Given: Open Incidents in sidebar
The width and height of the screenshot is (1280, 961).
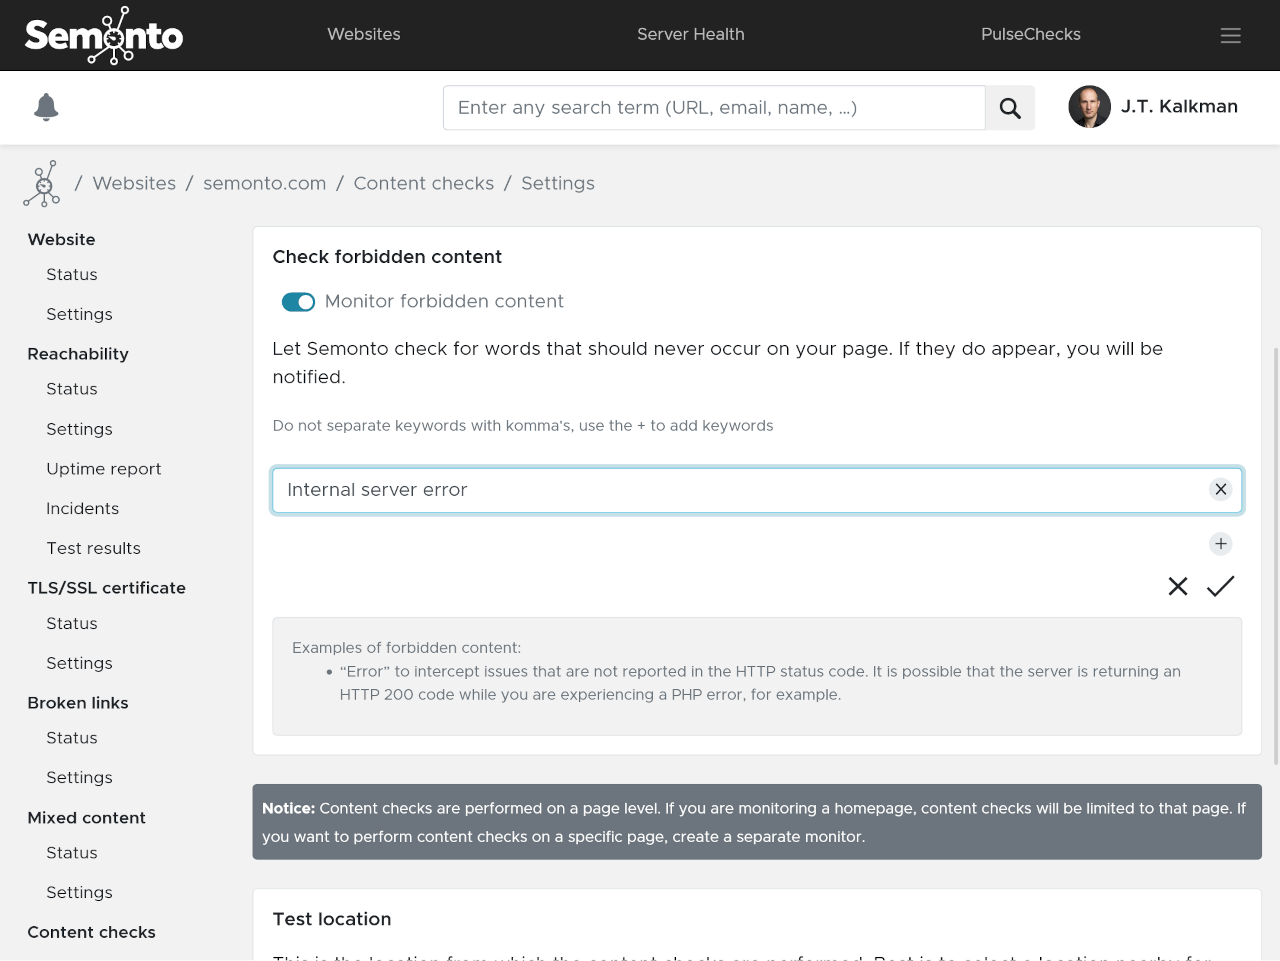Looking at the screenshot, I should pyautogui.click(x=83, y=508).
